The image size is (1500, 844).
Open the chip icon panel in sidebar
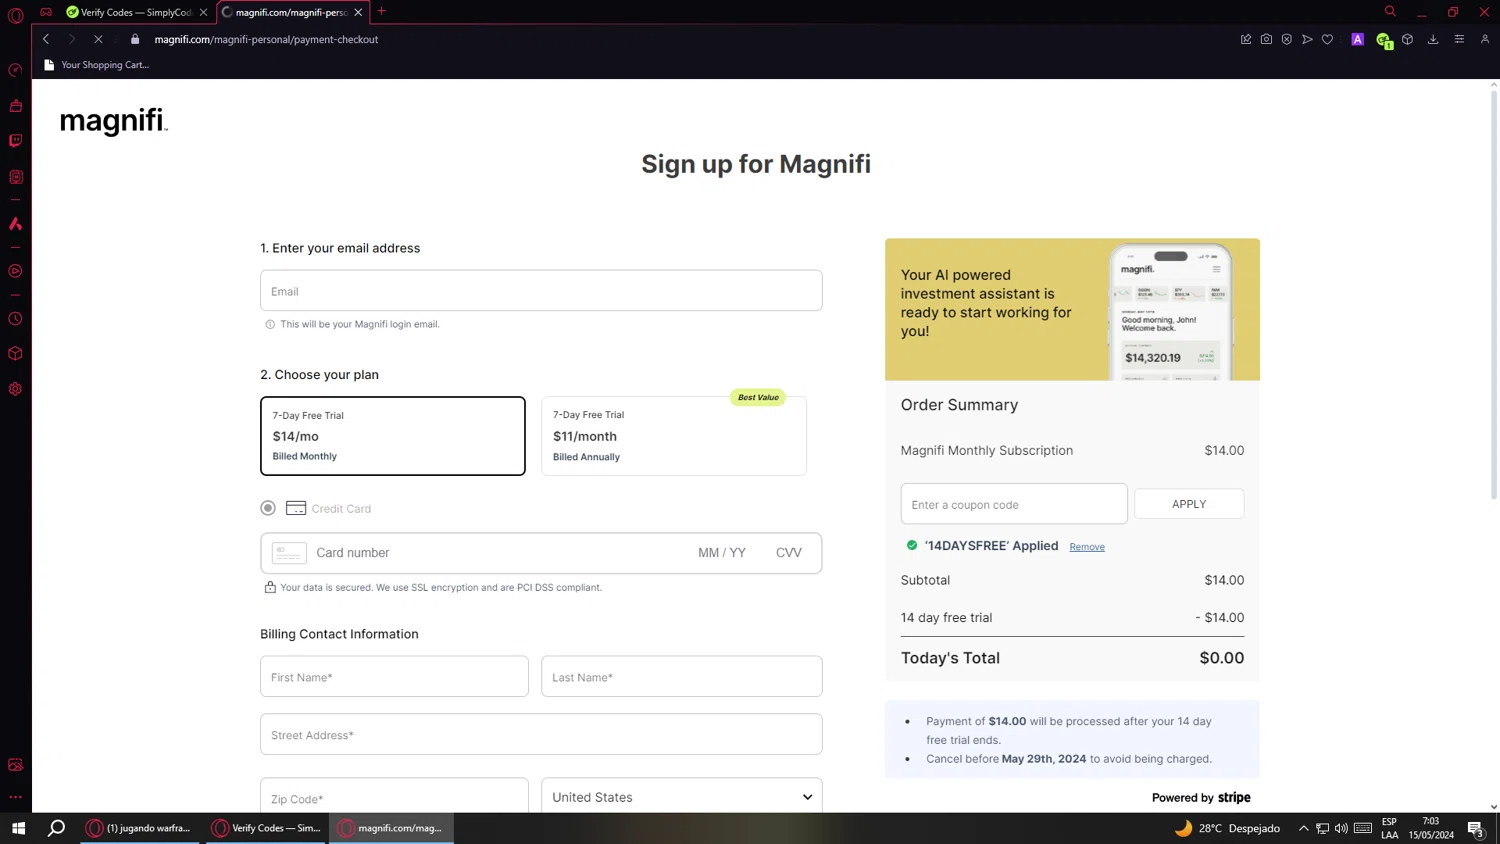[15, 177]
